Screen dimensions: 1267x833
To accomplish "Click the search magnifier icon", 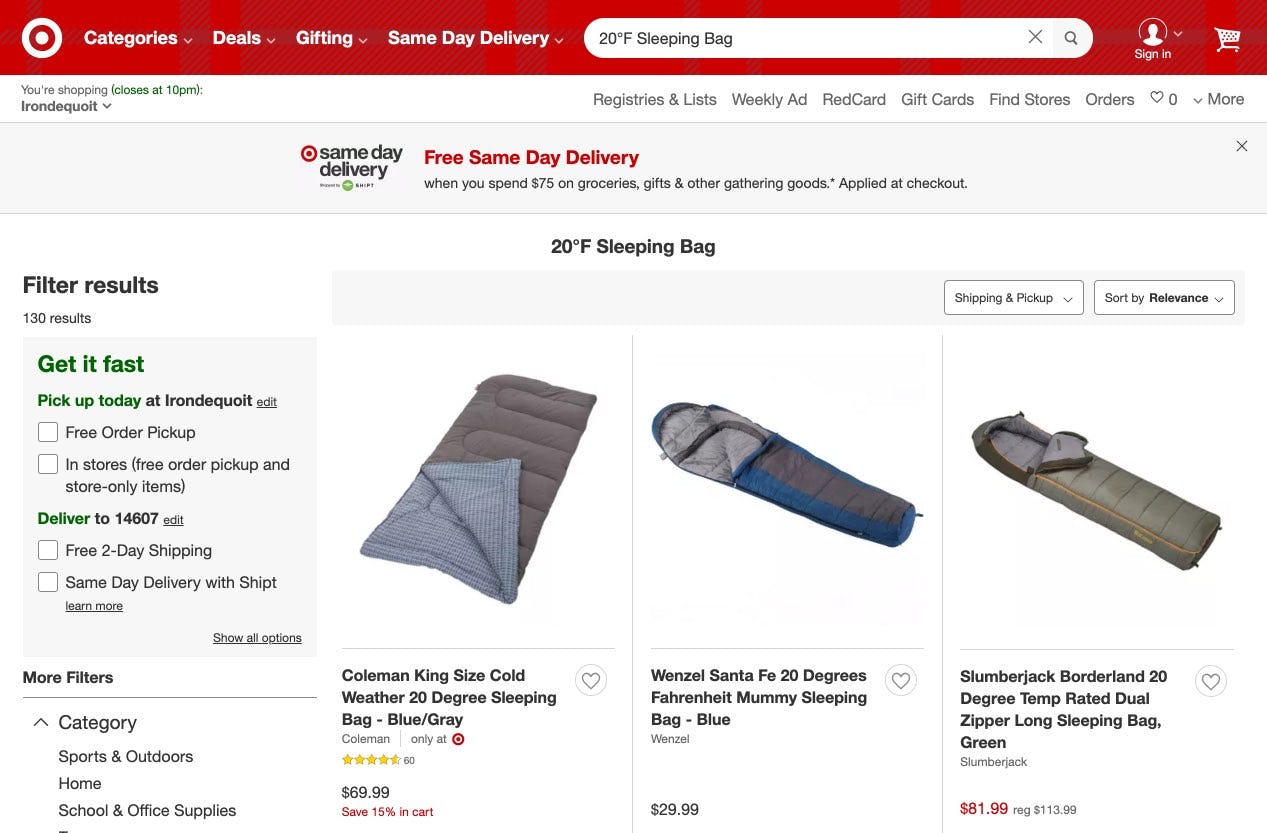I will point(1071,39).
